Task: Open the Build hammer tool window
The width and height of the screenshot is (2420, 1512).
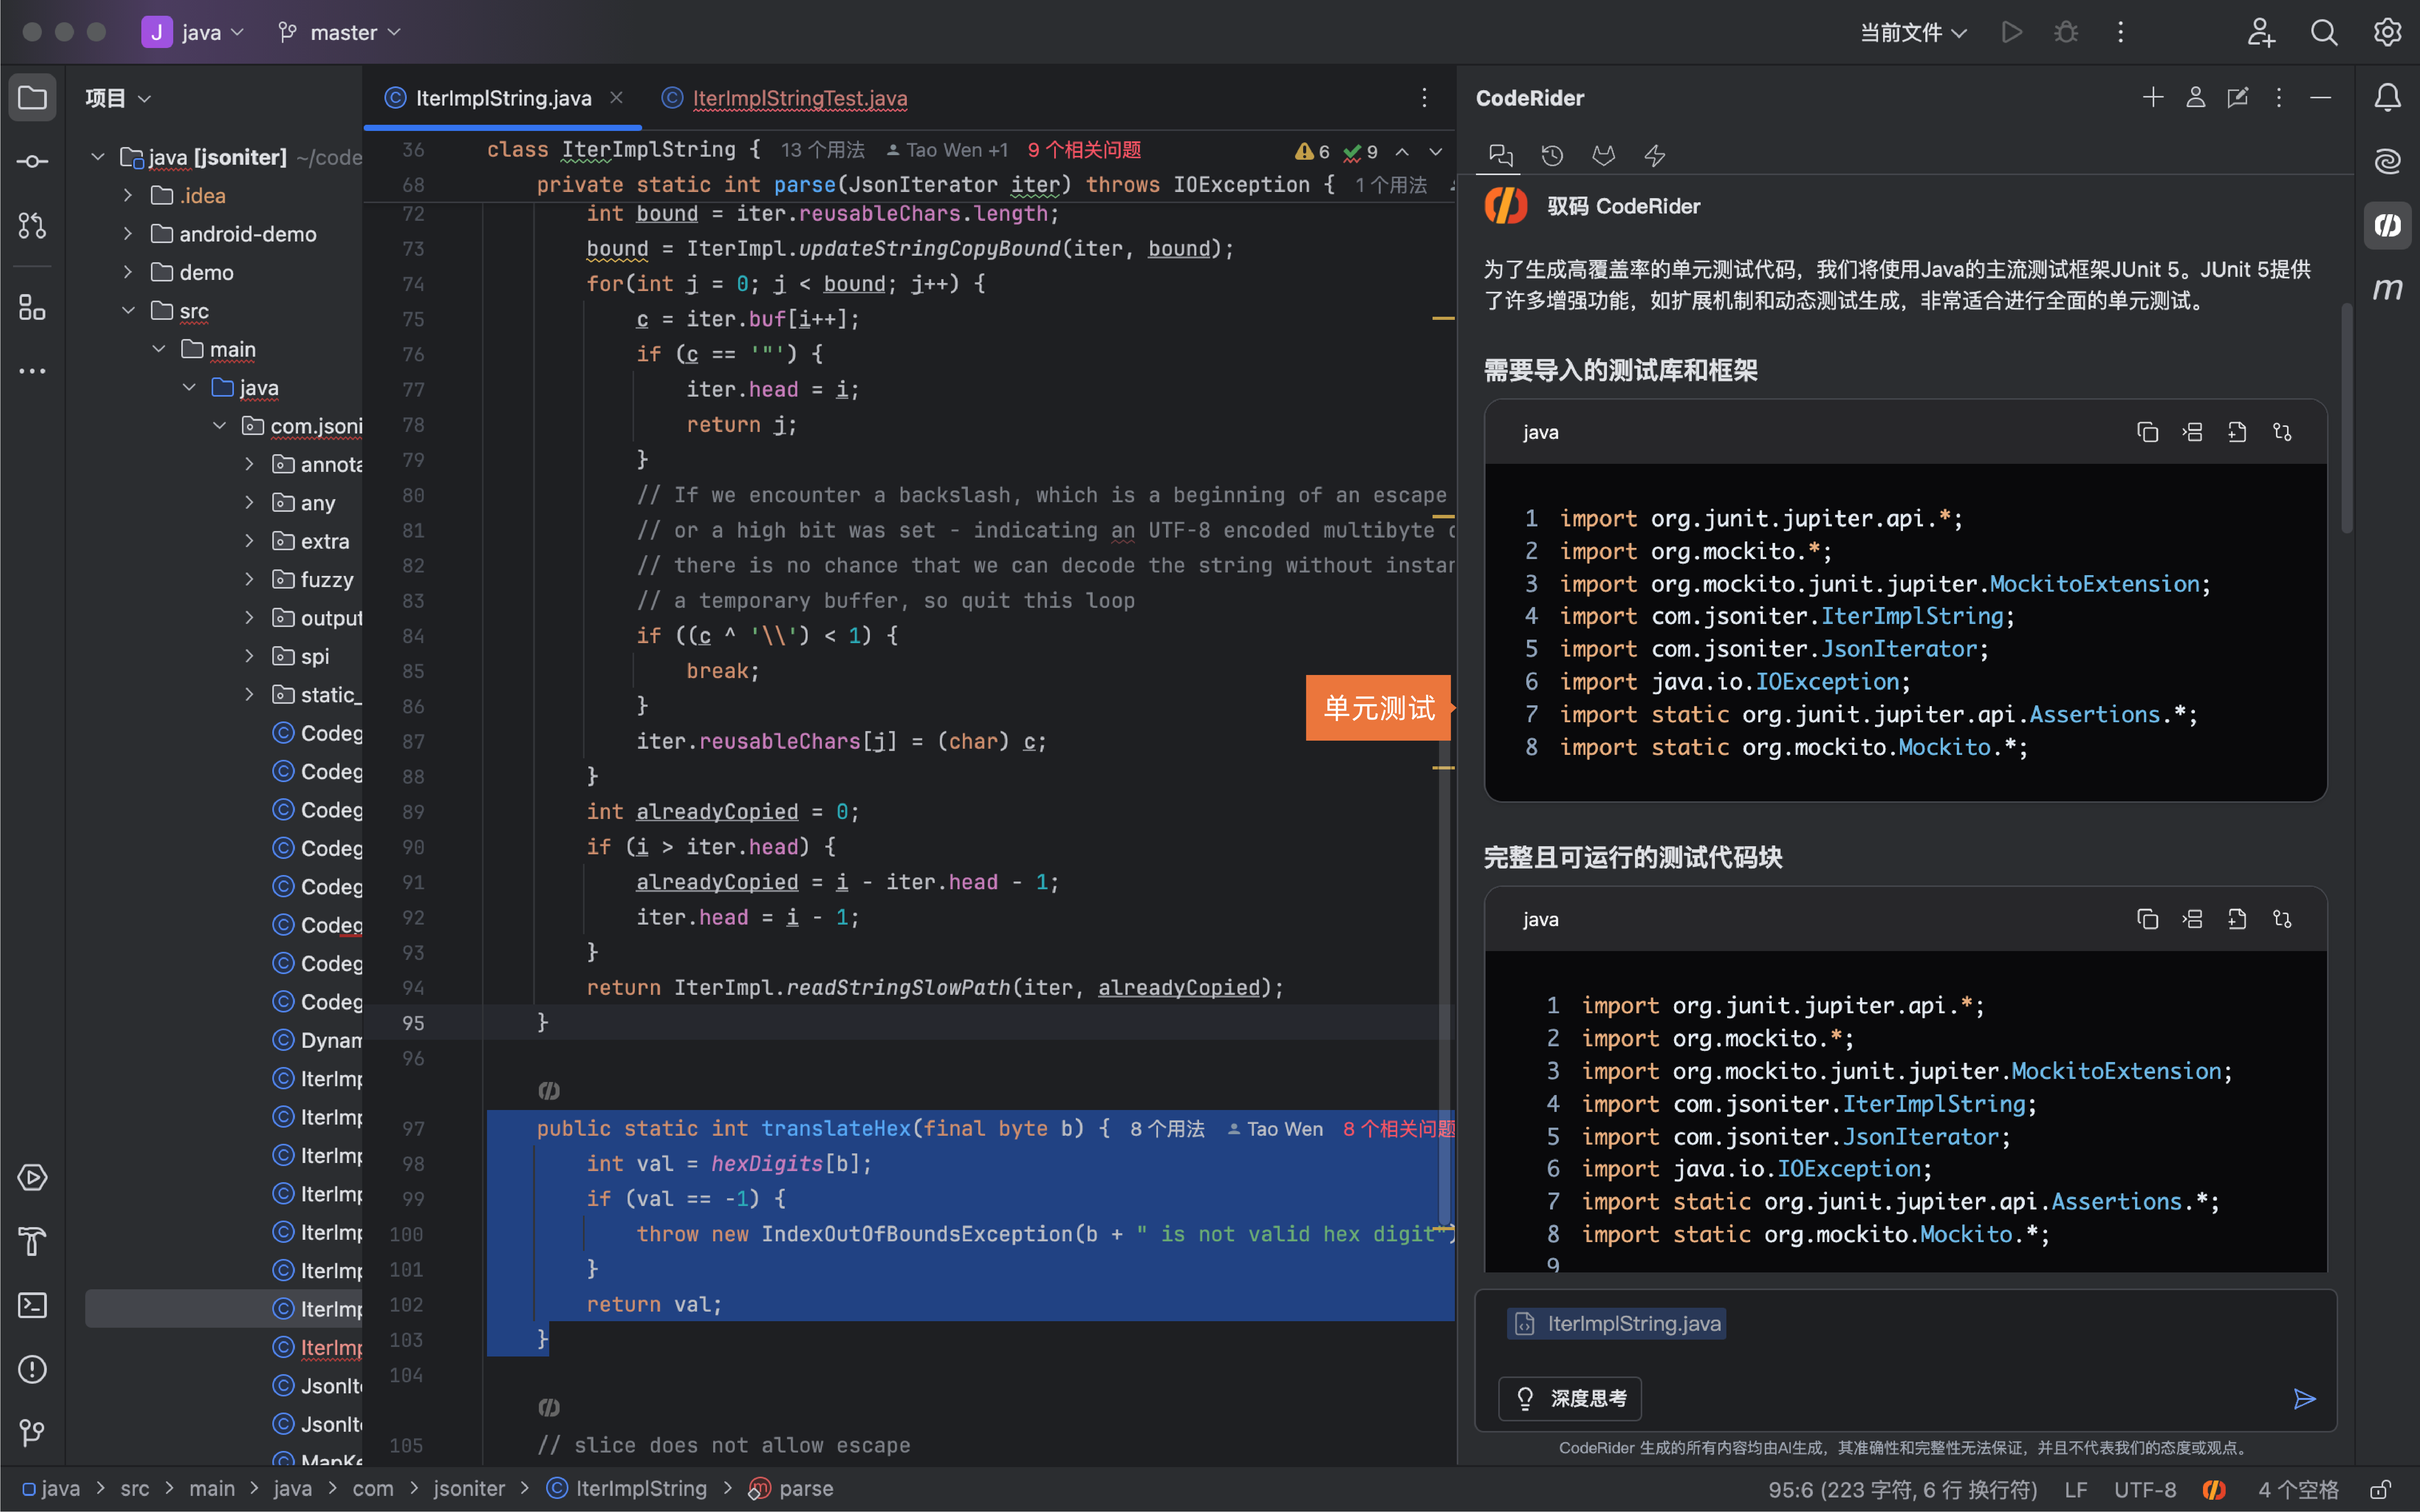Action: point(32,1242)
